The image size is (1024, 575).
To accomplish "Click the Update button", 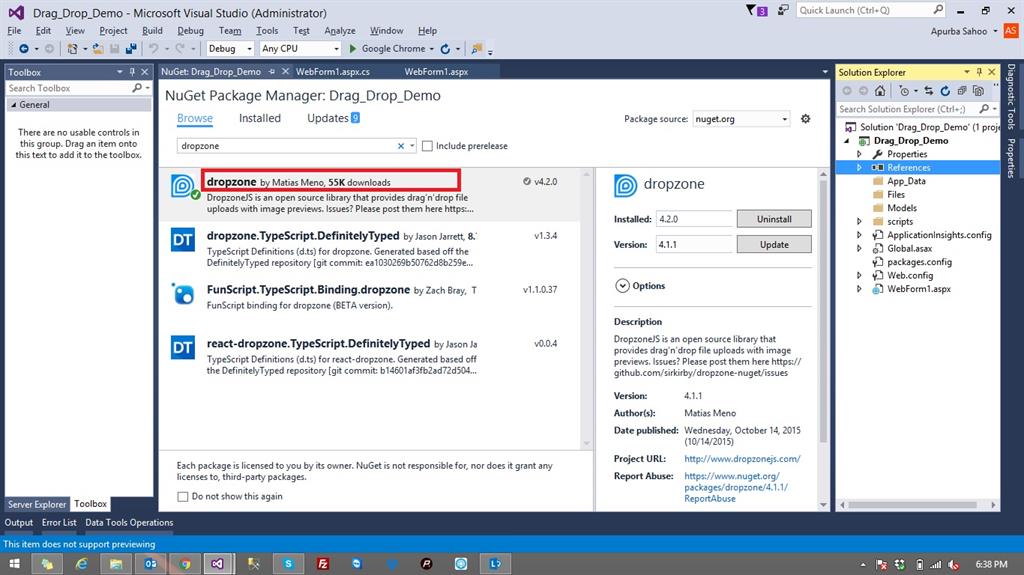I will 774,244.
